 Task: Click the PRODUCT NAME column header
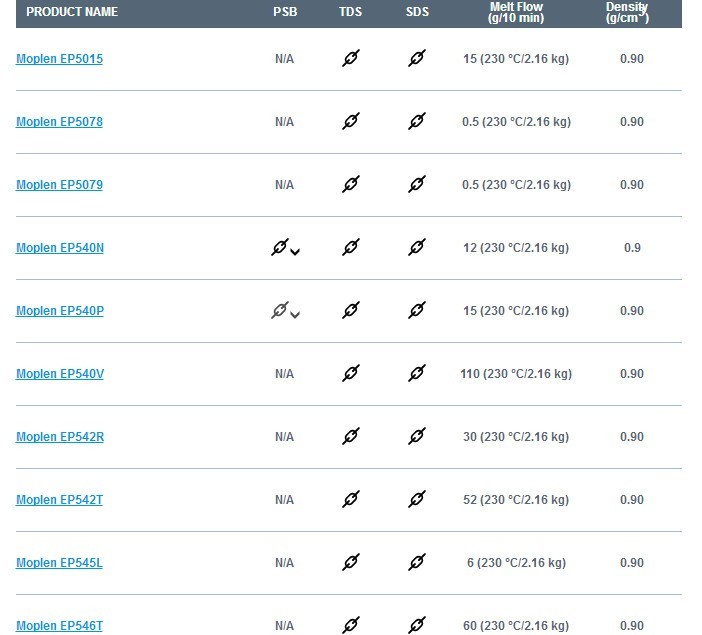[x=72, y=12]
